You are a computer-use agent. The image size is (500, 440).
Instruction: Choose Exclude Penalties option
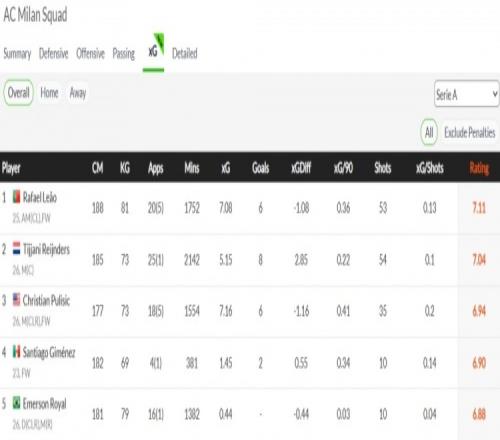coord(469,132)
